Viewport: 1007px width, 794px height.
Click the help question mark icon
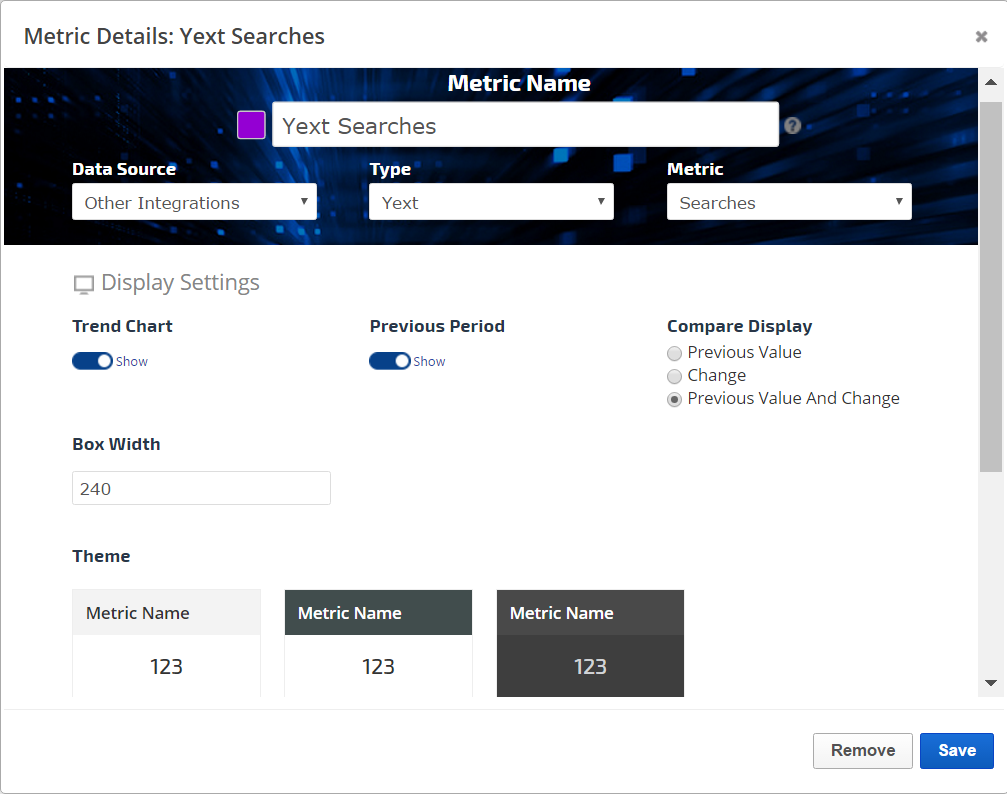pyautogui.click(x=792, y=126)
